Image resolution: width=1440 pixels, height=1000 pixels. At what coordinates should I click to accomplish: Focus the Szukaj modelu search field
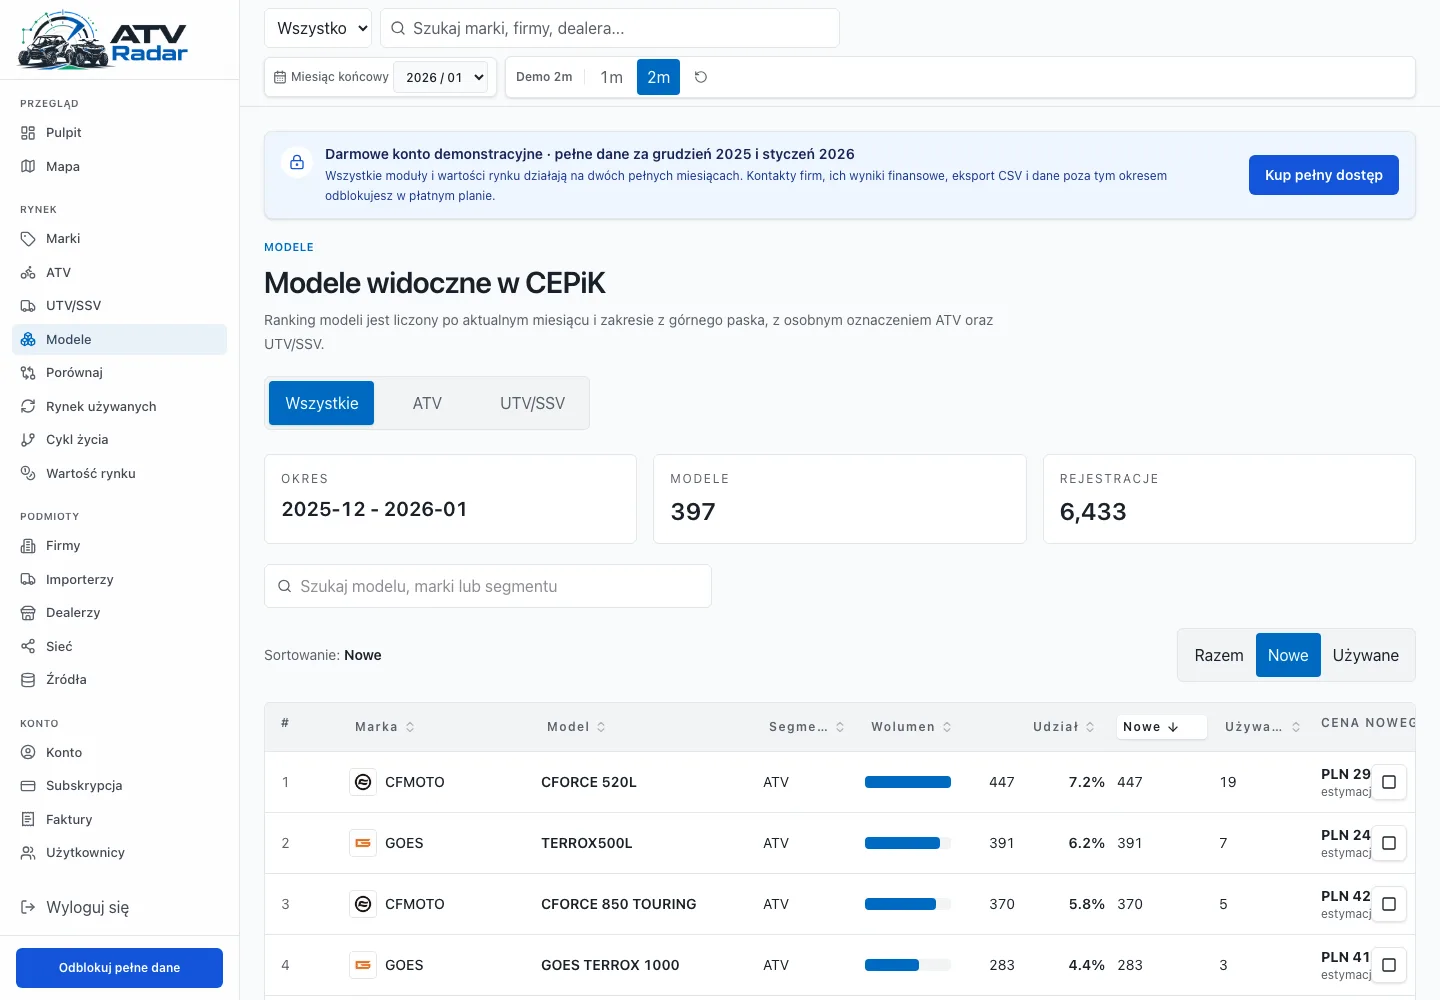pyautogui.click(x=488, y=586)
